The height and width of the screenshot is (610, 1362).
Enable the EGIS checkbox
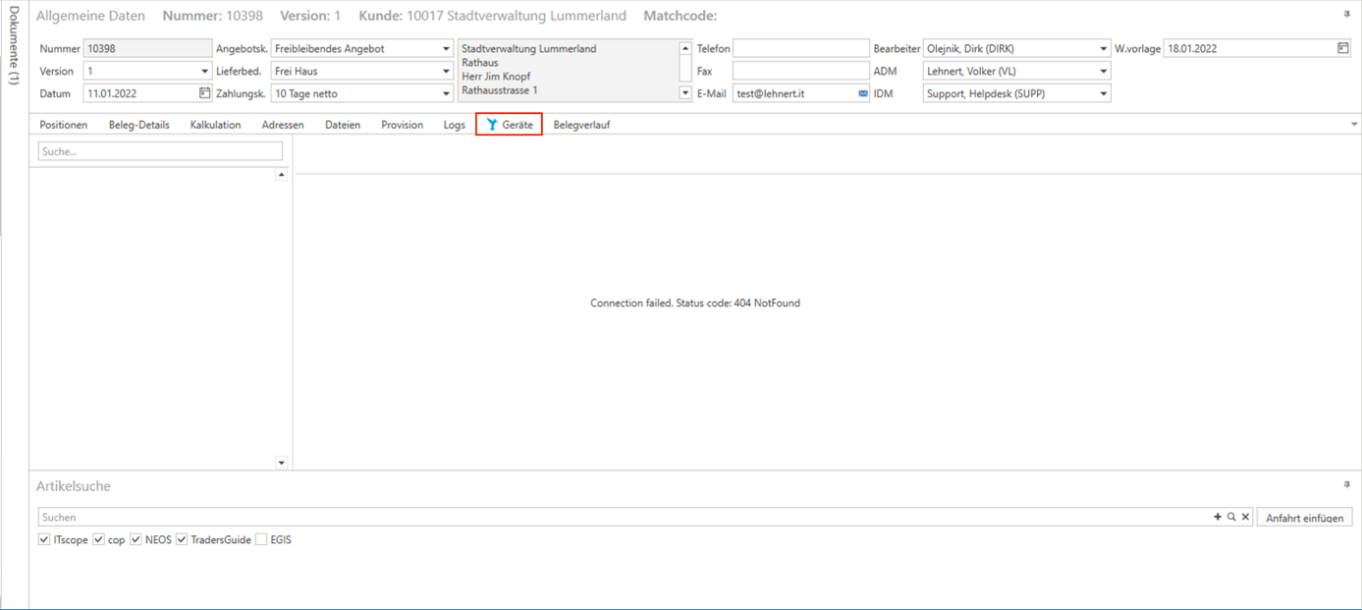click(x=261, y=539)
